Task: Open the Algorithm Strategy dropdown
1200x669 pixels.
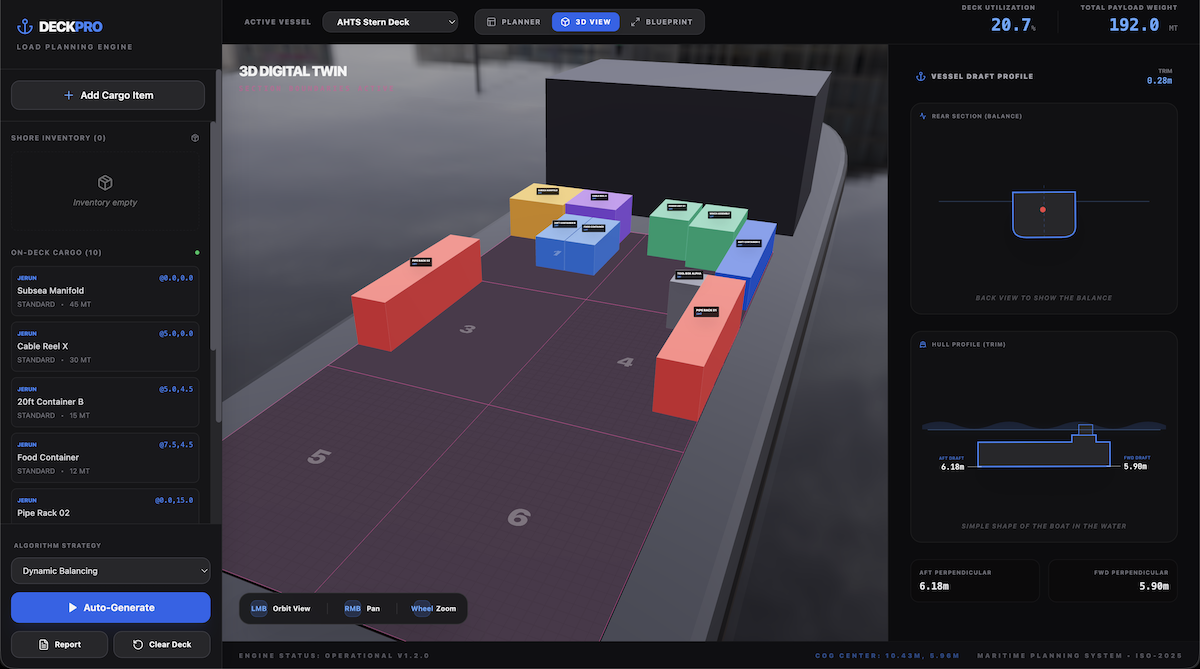Action: [x=110, y=571]
